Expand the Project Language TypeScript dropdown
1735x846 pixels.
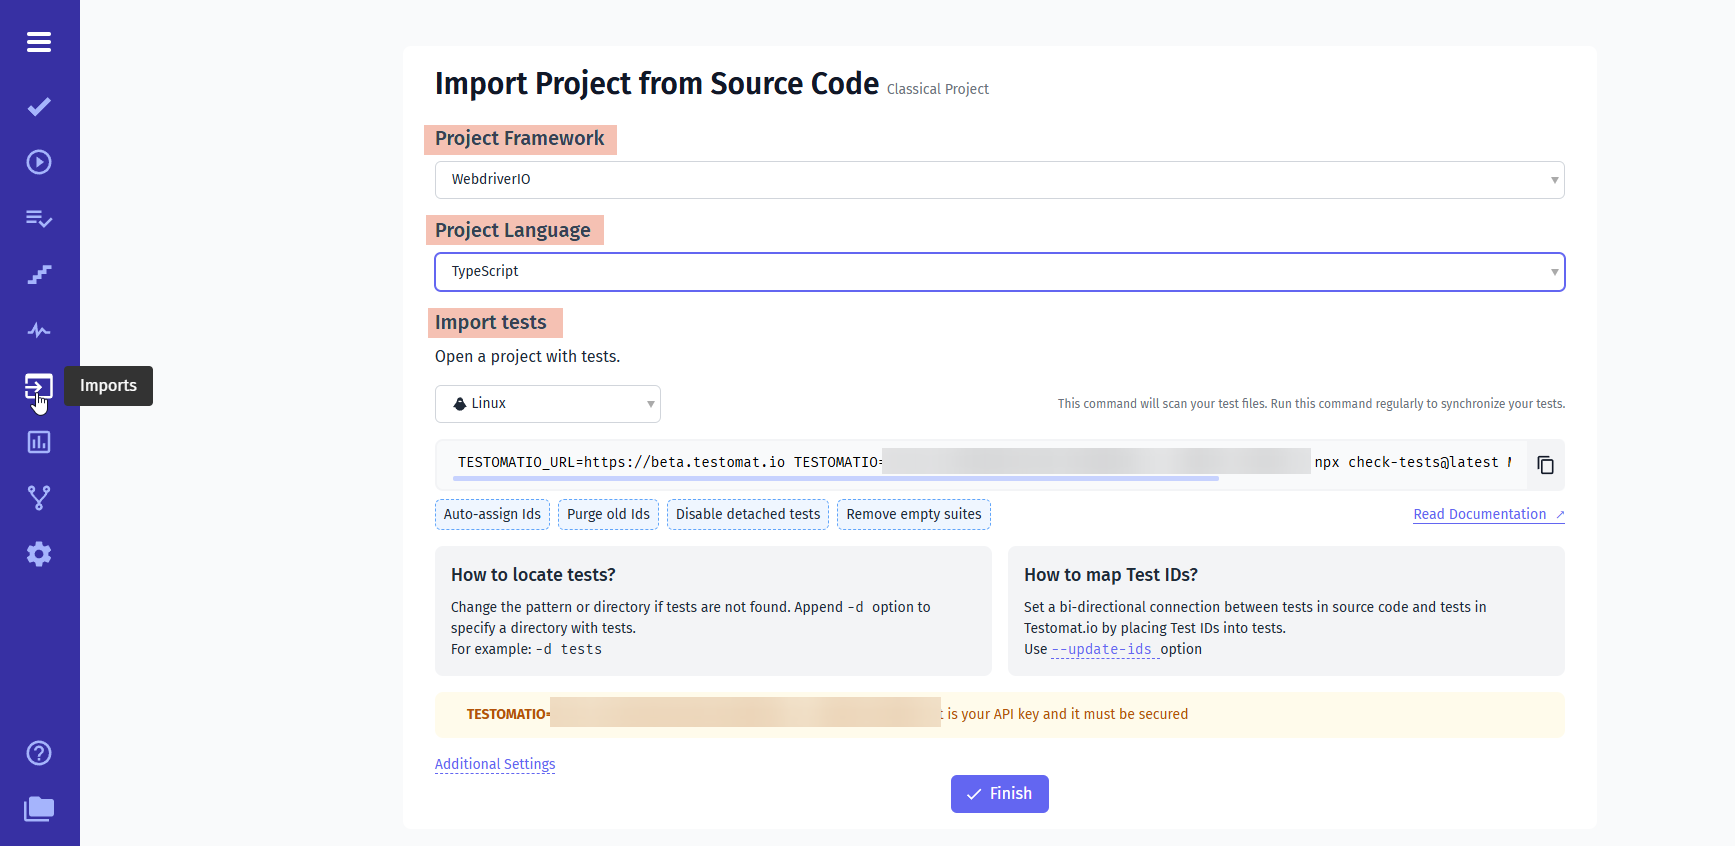coord(999,272)
